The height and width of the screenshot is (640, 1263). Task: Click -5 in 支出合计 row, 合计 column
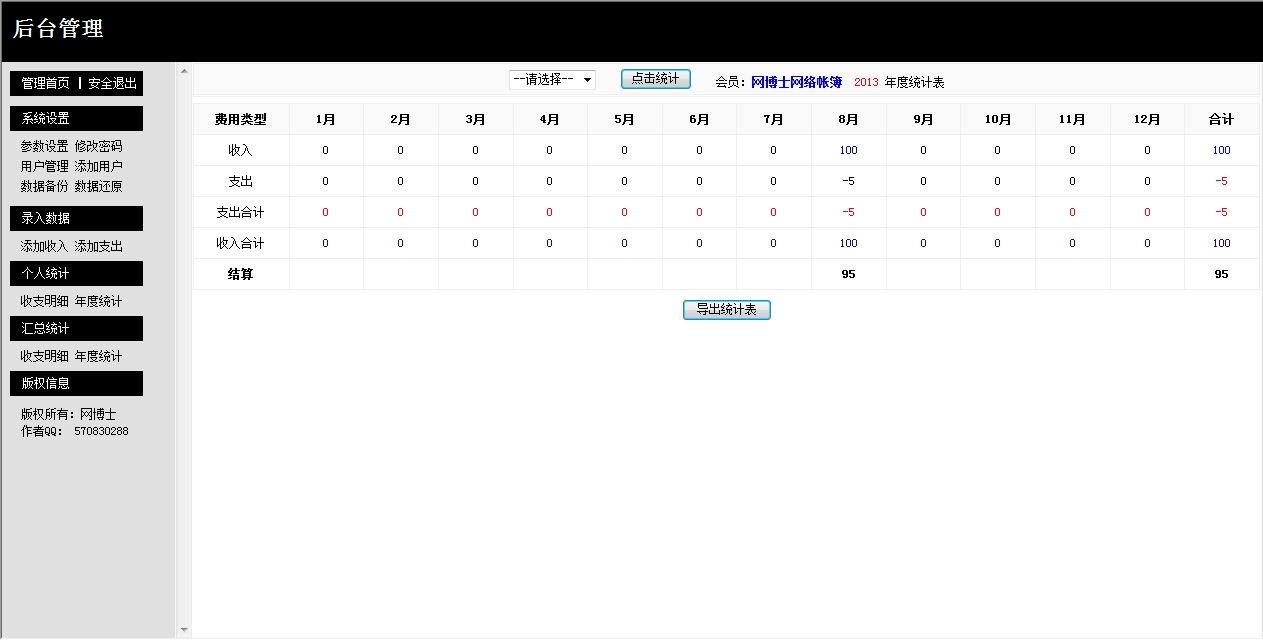coord(1221,212)
